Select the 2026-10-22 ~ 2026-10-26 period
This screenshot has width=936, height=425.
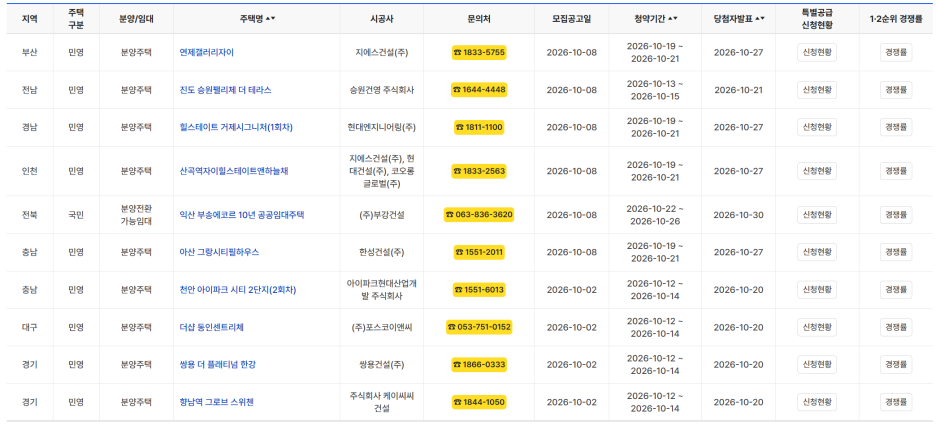[x=655, y=215]
